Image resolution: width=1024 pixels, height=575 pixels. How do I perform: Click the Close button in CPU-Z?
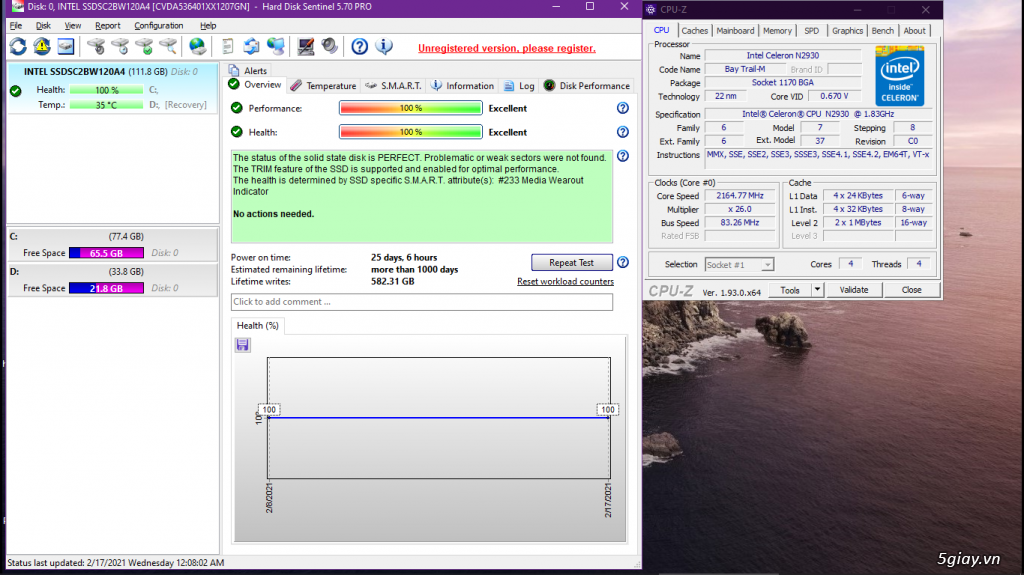point(912,289)
